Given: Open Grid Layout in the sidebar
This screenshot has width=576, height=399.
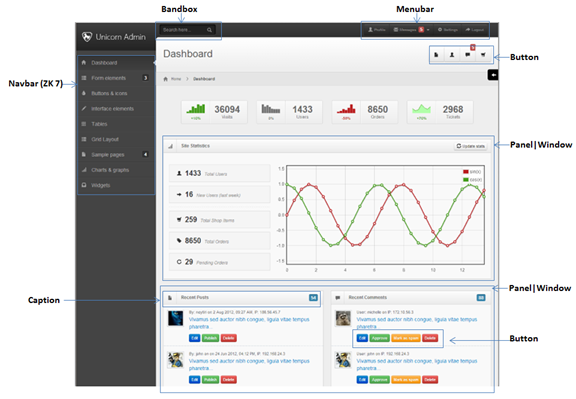Looking at the screenshot, I should coord(116,139).
